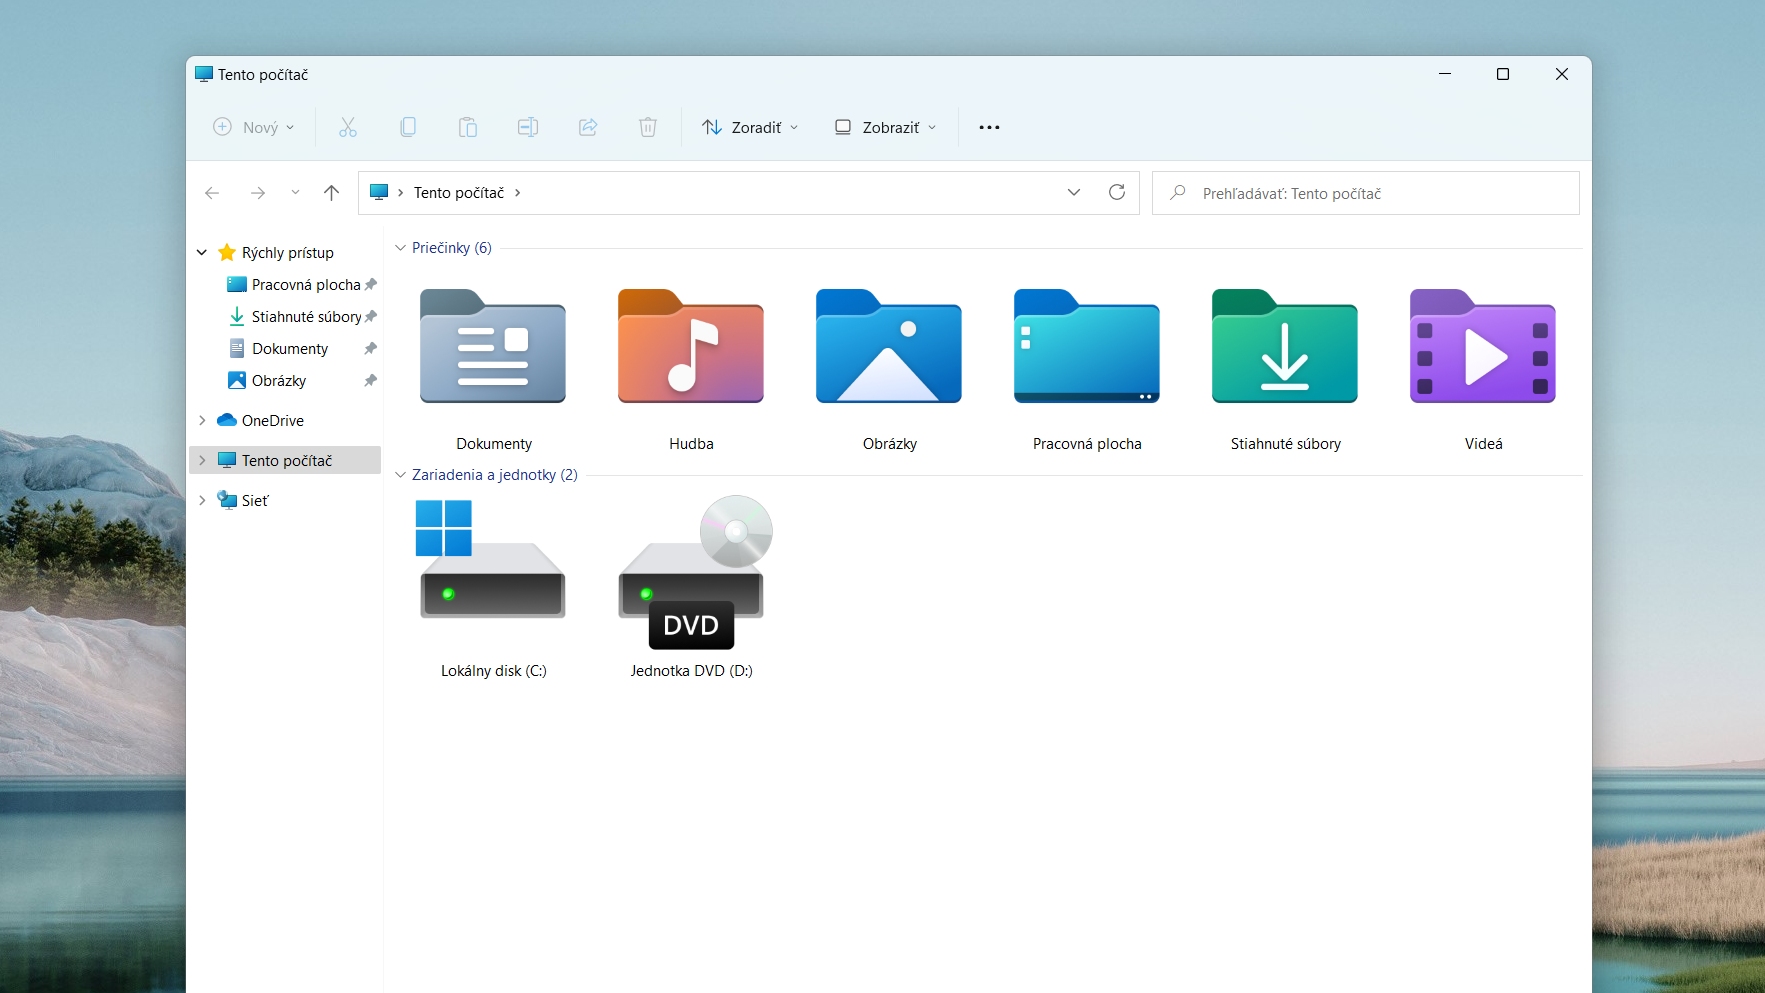Click the Delete (trash) icon
The height and width of the screenshot is (993, 1765).
coord(648,127)
